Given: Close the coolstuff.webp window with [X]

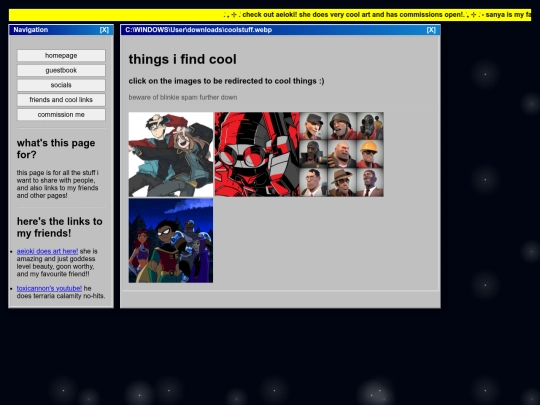Looking at the screenshot, I should click(x=431, y=30).
